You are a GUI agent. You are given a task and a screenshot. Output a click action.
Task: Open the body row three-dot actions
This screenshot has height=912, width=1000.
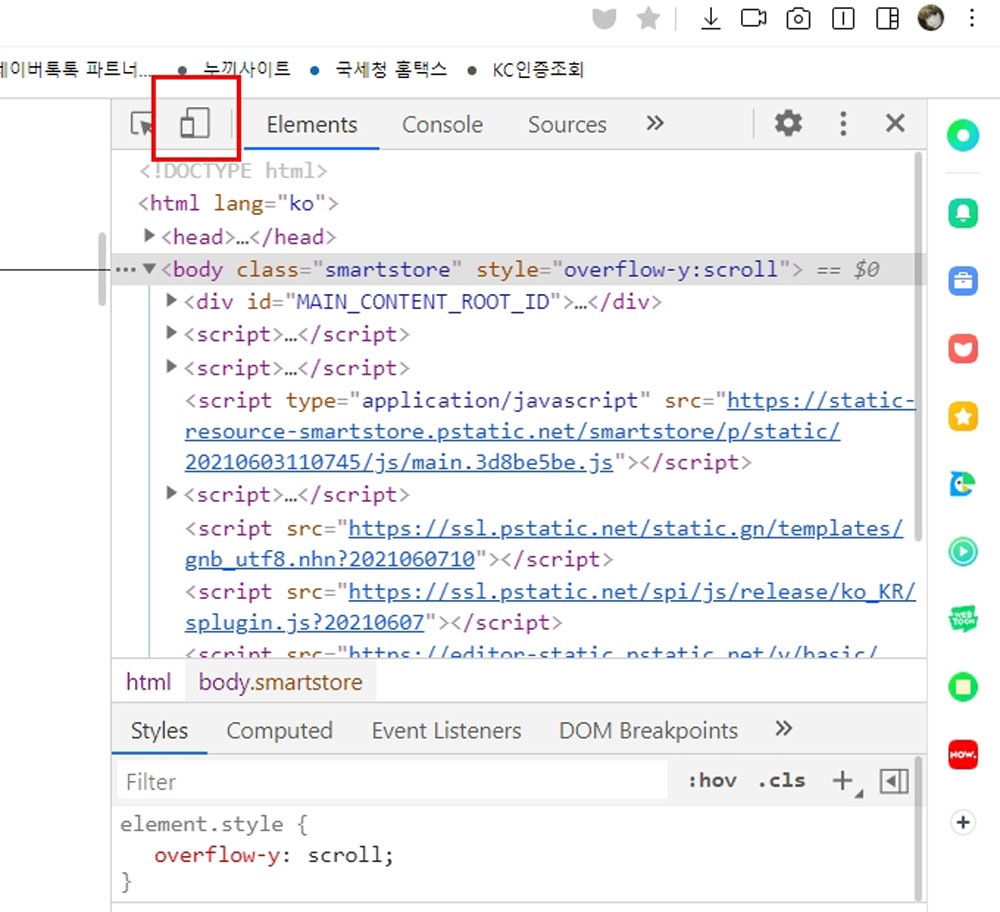coord(126,270)
